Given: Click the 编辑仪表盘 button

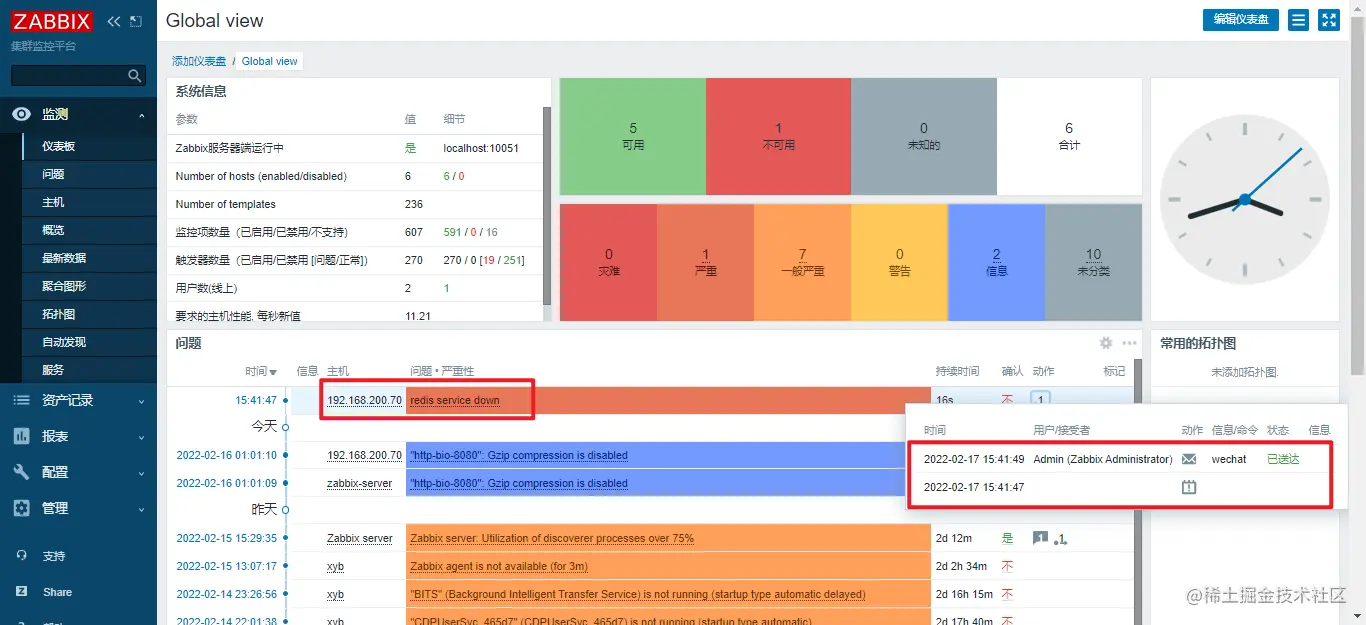Looking at the screenshot, I should tap(1240, 19).
